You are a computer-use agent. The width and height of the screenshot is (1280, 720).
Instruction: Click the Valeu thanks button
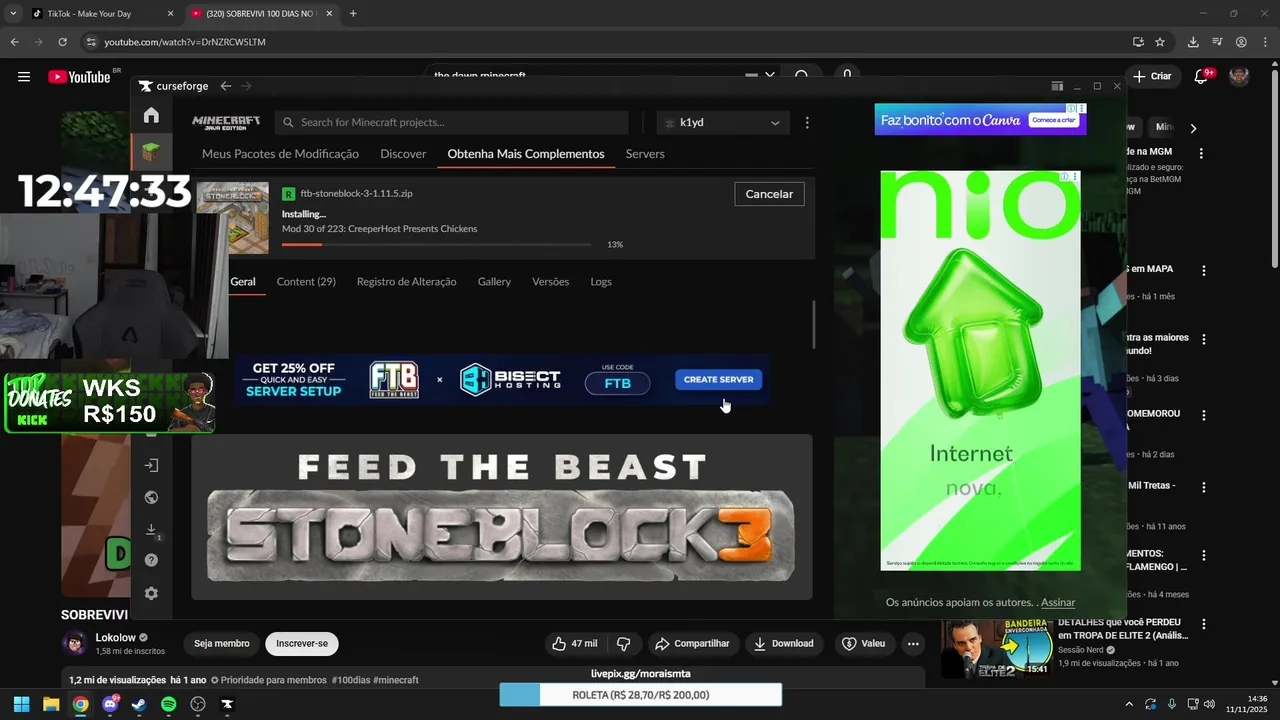864,643
